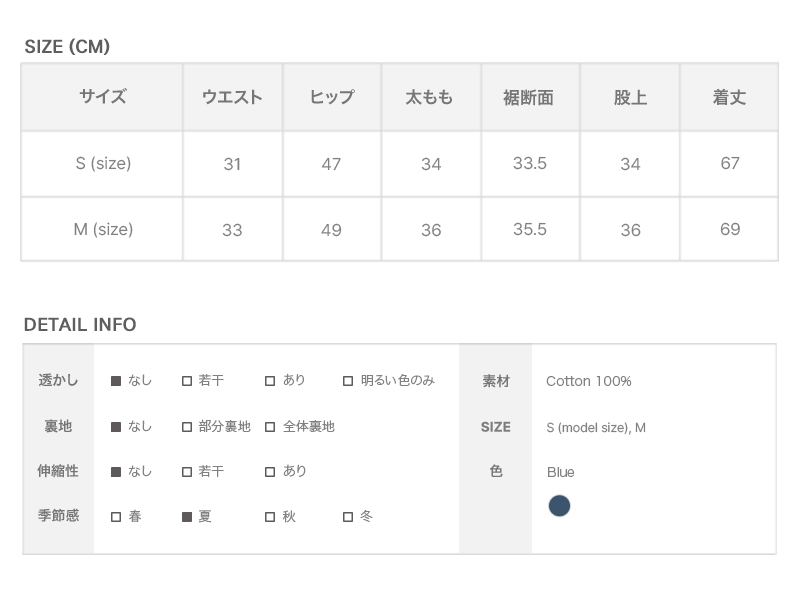Image resolution: width=800 pixels, height=616 pixels.
Task: Check the 透かし 若干 checkbox
Action: click(x=187, y=381)
